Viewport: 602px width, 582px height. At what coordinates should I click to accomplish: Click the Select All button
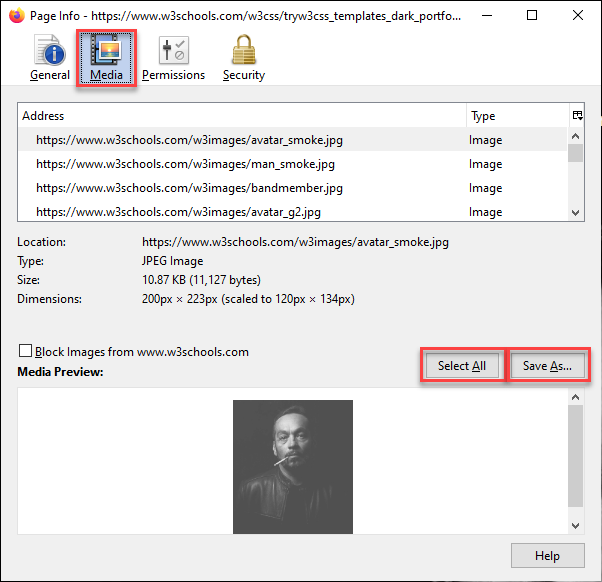462,365
